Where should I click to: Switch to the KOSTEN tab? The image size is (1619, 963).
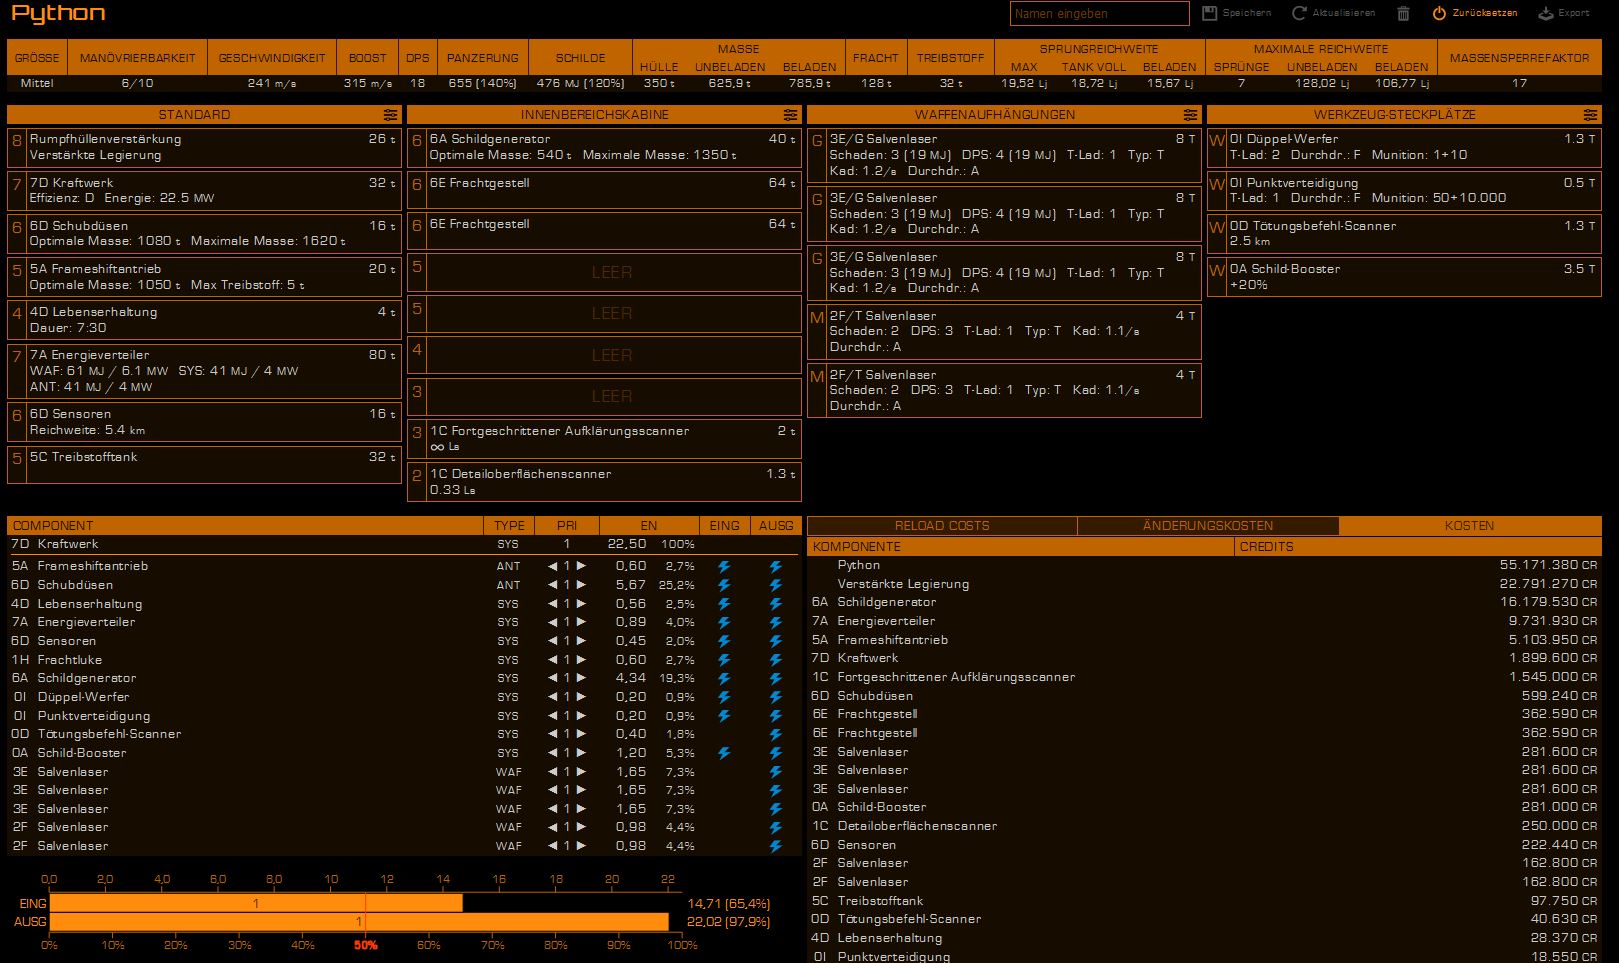[x=1470, y=525]
